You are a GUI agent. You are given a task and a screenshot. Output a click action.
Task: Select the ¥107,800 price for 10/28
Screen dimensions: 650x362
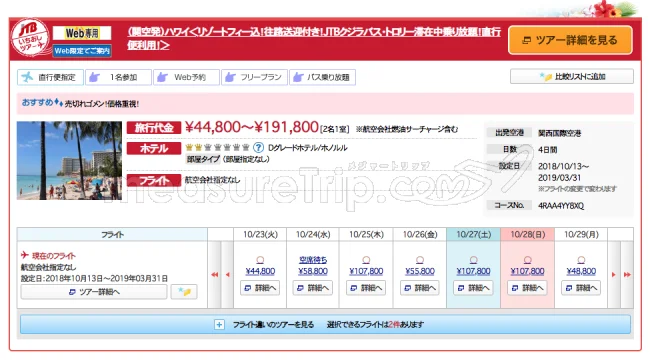click(x=527, y=271)
